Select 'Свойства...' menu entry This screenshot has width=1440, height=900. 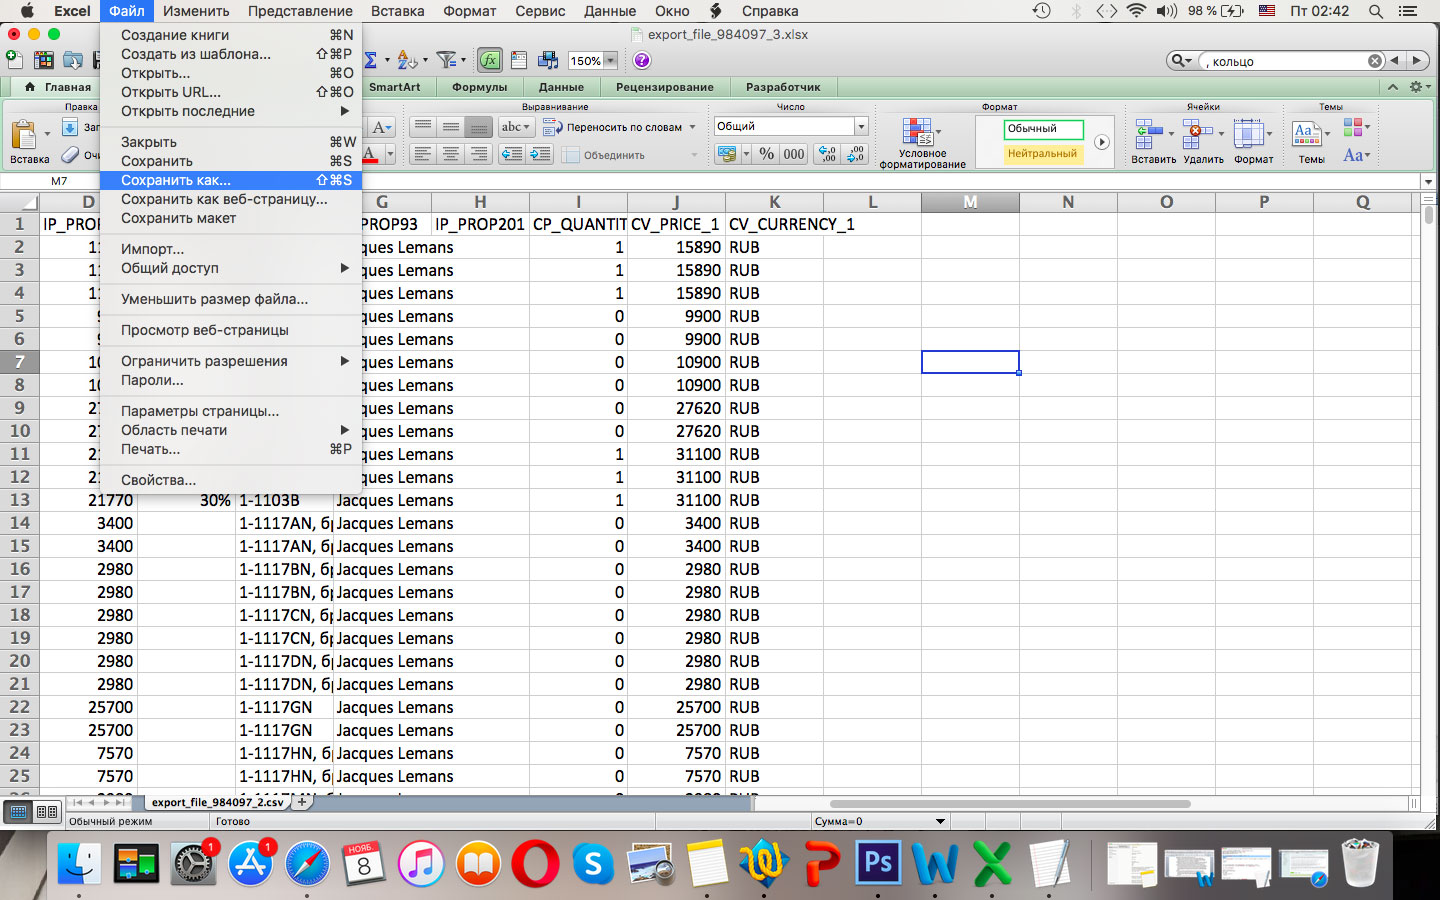tap(230, 480)
